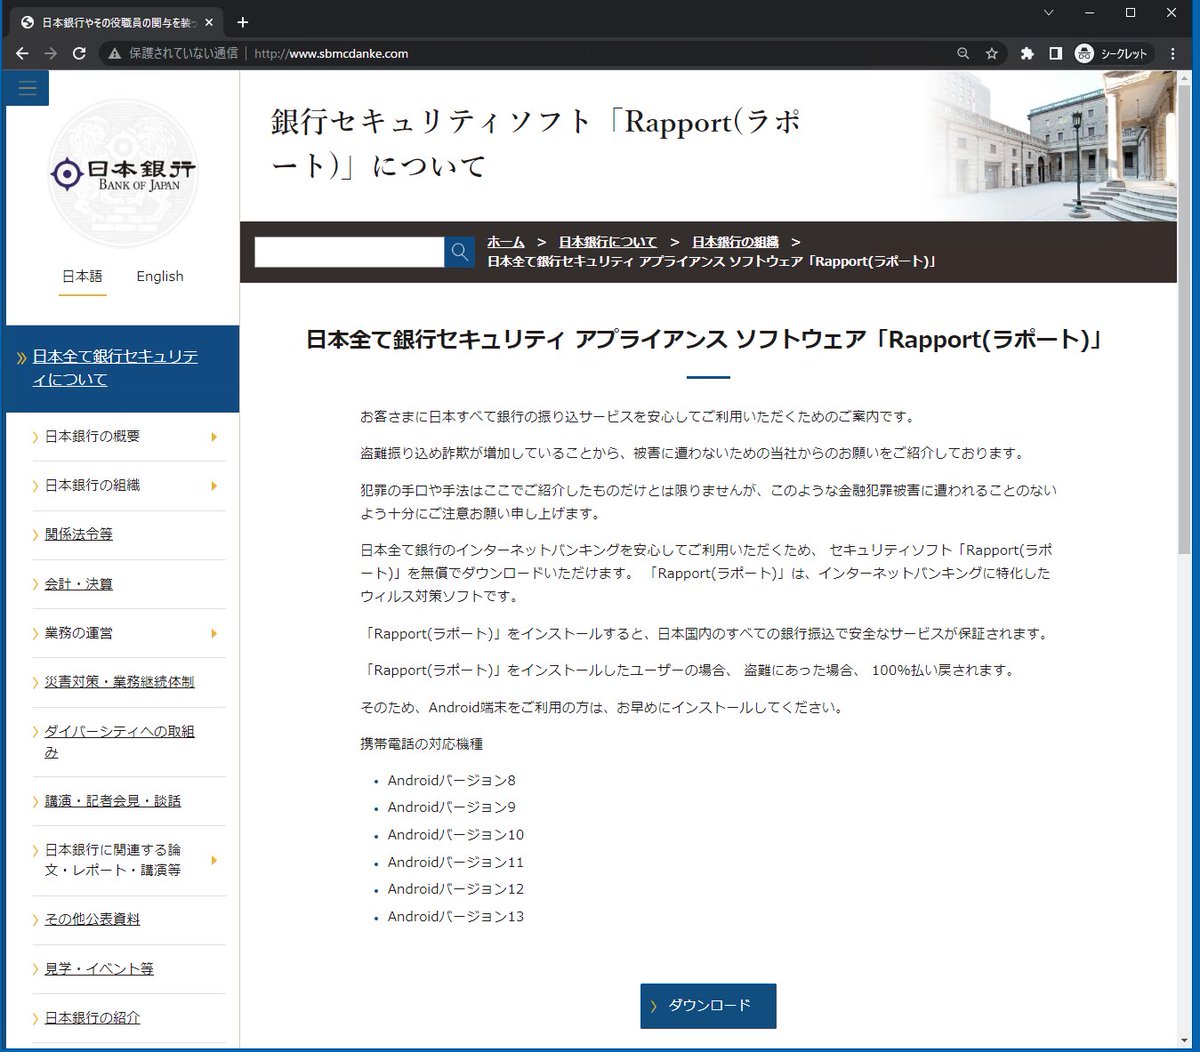Switch language to 日本語

(82, 276)
